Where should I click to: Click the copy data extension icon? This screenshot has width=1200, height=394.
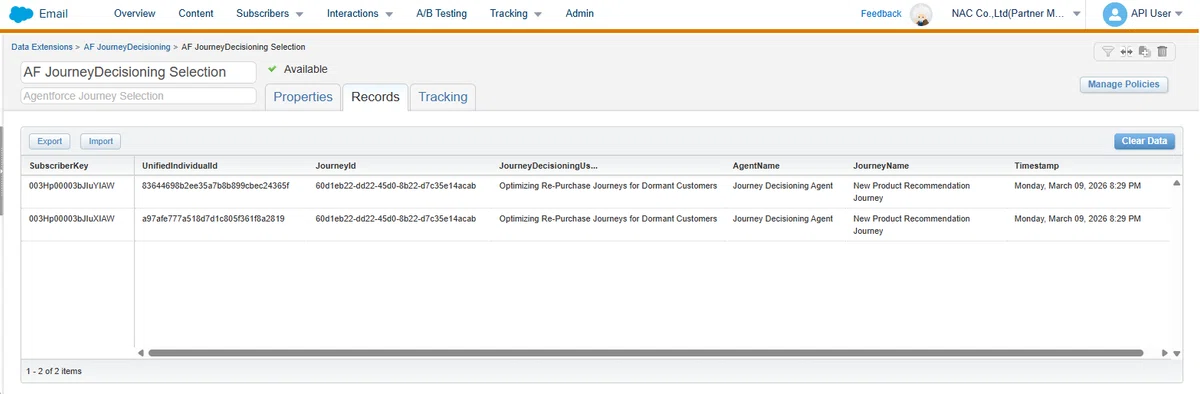[1144, 52]
